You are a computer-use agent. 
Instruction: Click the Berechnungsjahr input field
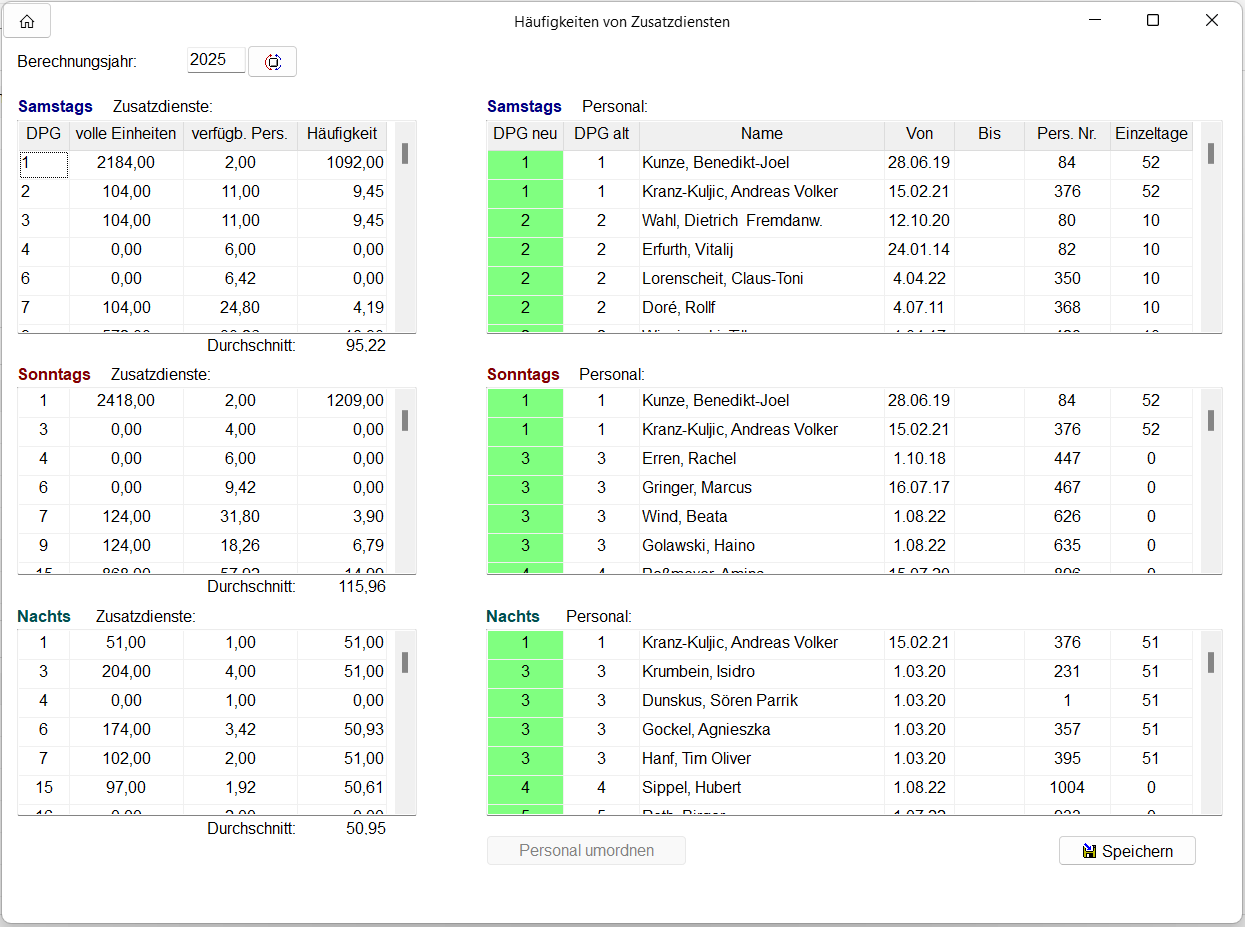(215, 60)
